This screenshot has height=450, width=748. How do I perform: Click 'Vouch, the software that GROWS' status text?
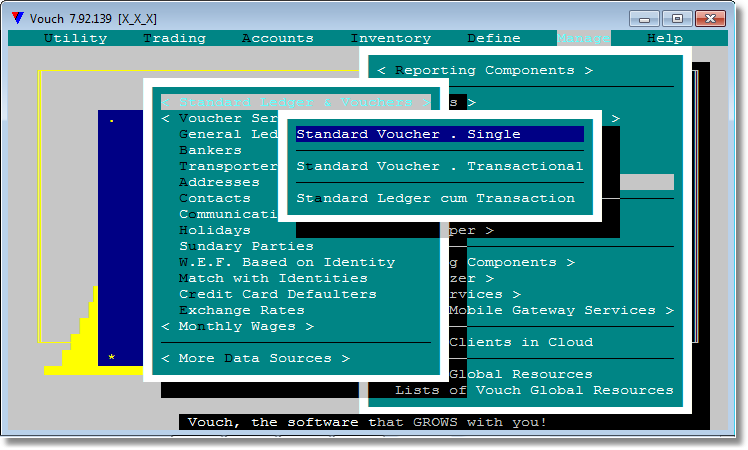[367, 422]
